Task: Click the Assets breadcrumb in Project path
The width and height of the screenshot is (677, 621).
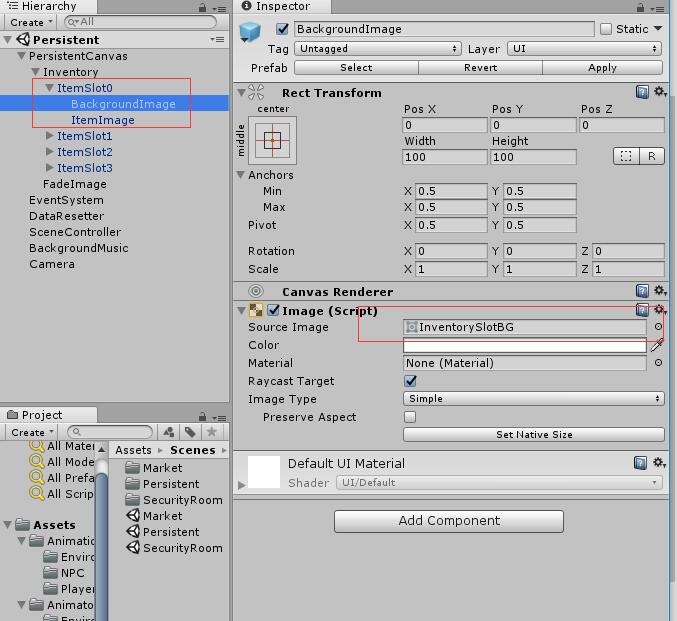Action: tap(133, 450)
